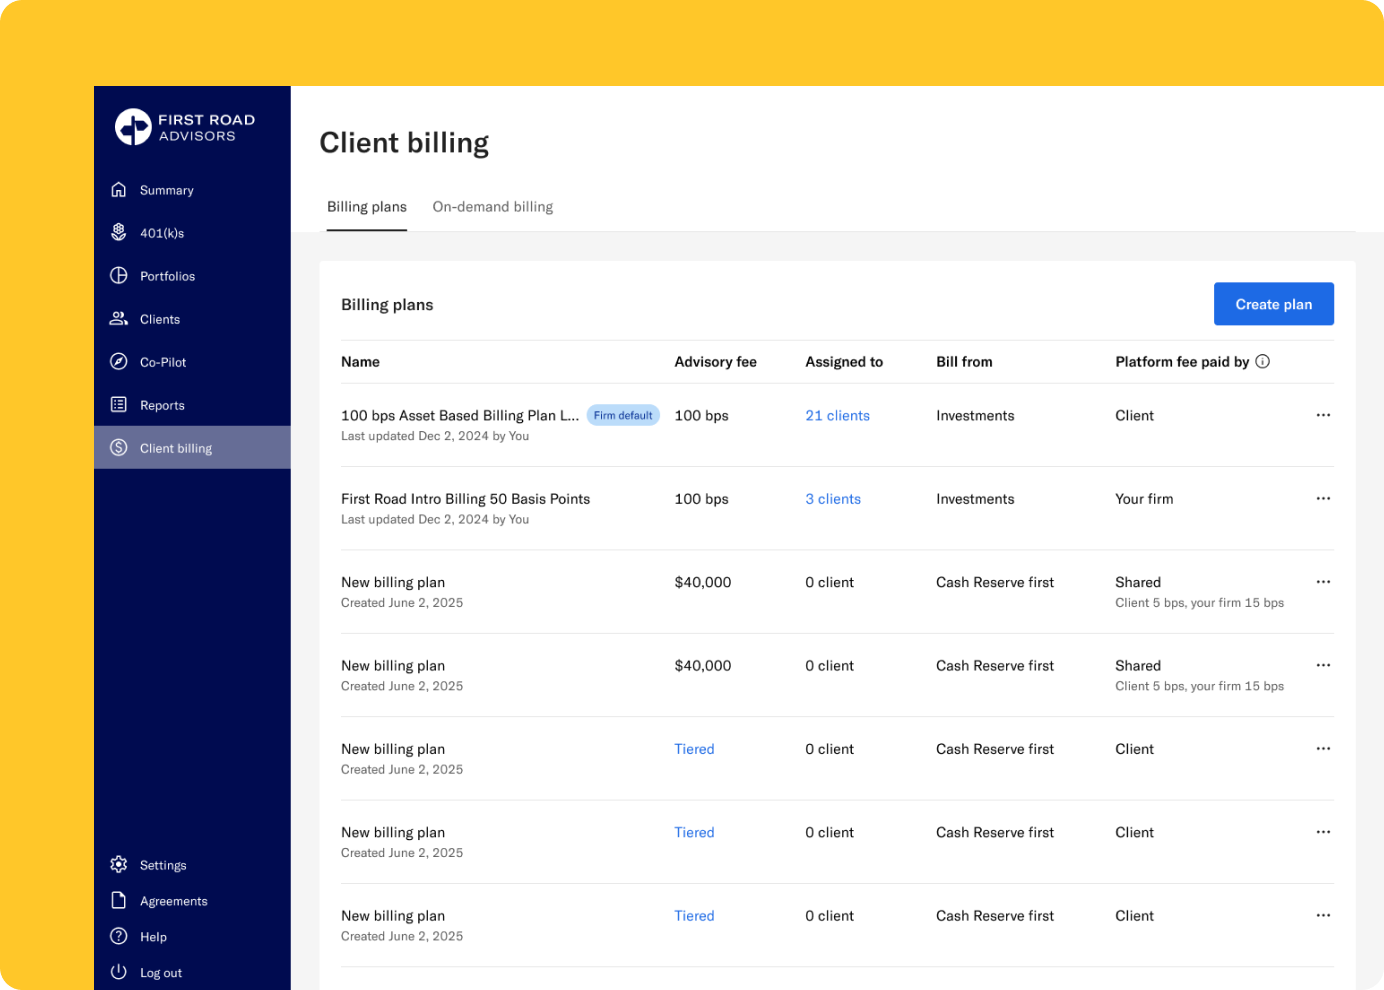Click the Create plan button
Image resolution: width=1384 pixels, height=990 pixels.
[x=1273, y=304]
